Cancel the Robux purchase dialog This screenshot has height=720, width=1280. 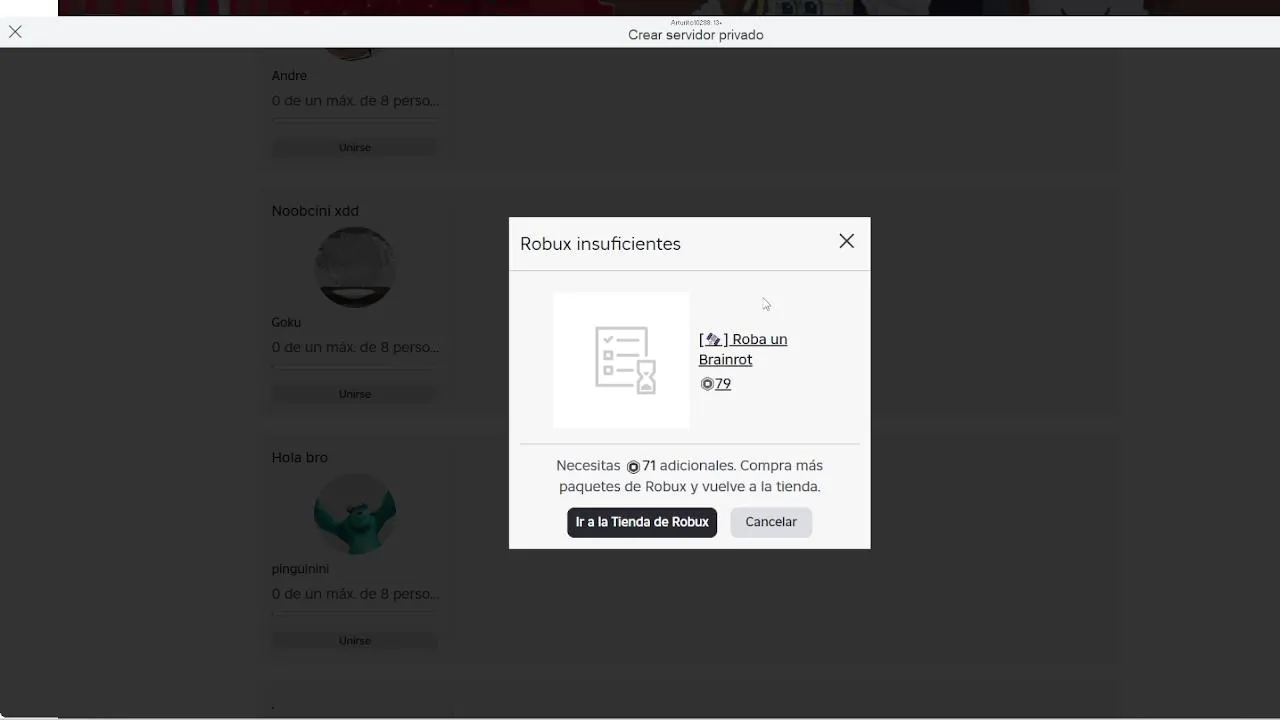pyautogui.click(x=771, y=522)
